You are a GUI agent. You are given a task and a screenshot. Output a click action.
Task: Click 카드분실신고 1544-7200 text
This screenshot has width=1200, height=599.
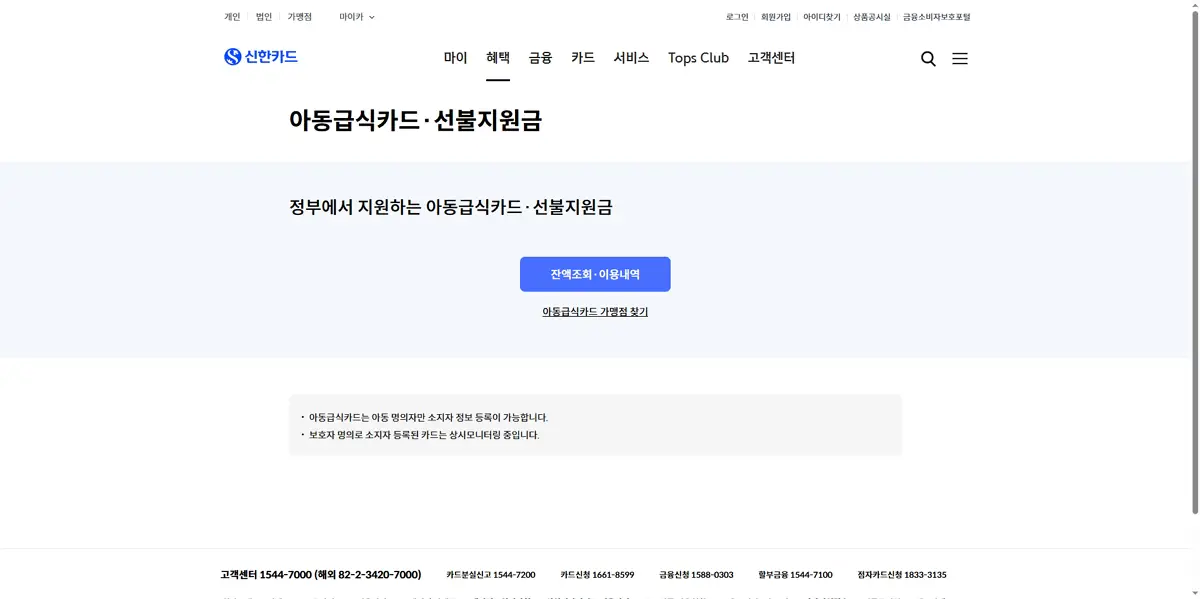pos(491,575)
